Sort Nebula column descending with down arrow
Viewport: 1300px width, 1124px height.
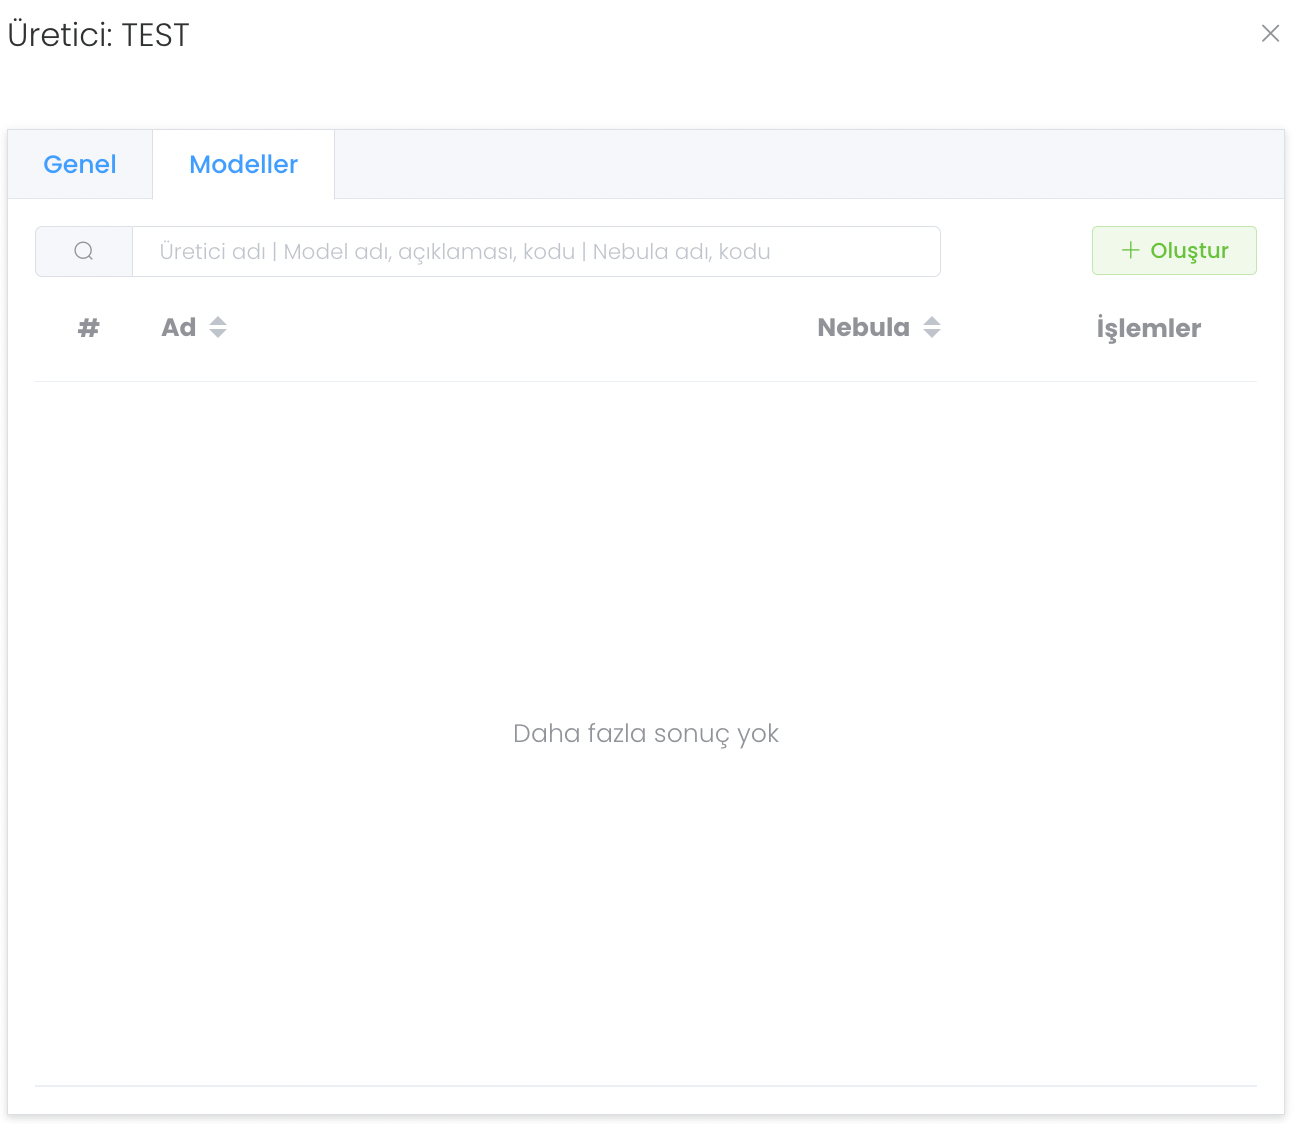(x=932, y=334)
